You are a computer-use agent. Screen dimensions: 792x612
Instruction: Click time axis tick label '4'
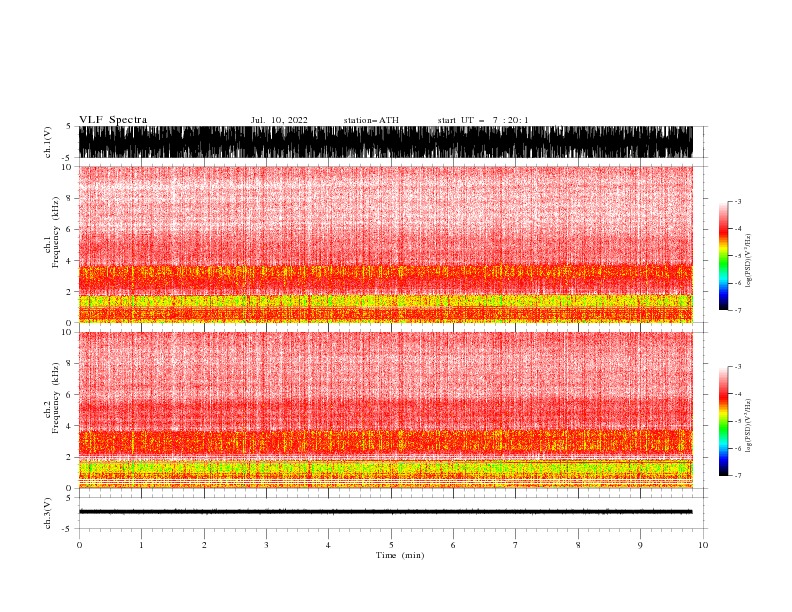point(328,545)
